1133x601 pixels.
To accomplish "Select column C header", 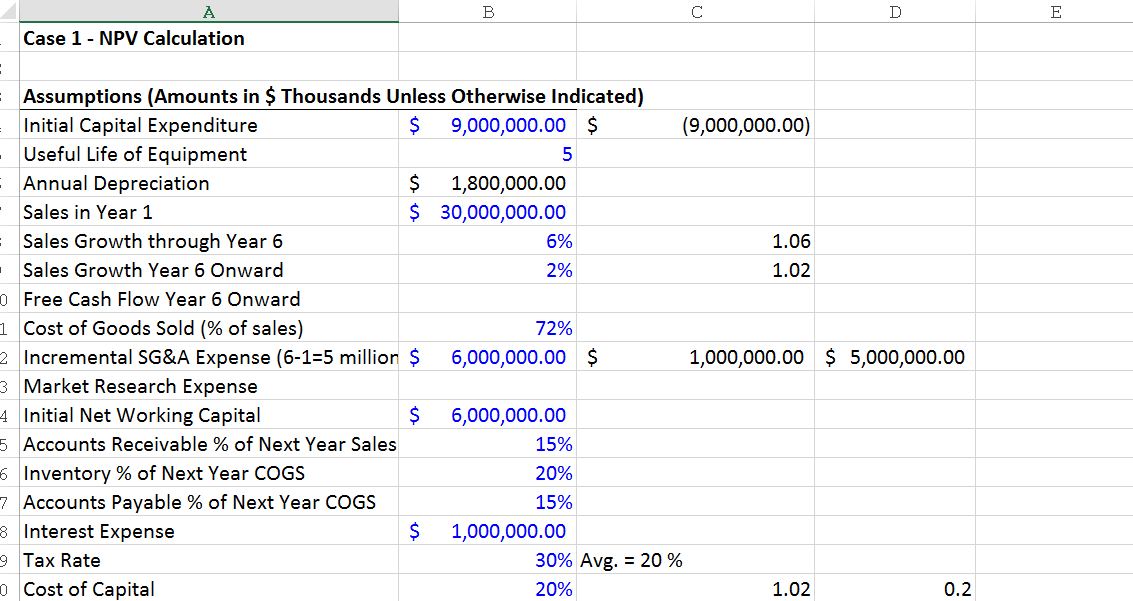I will [696, 12].
